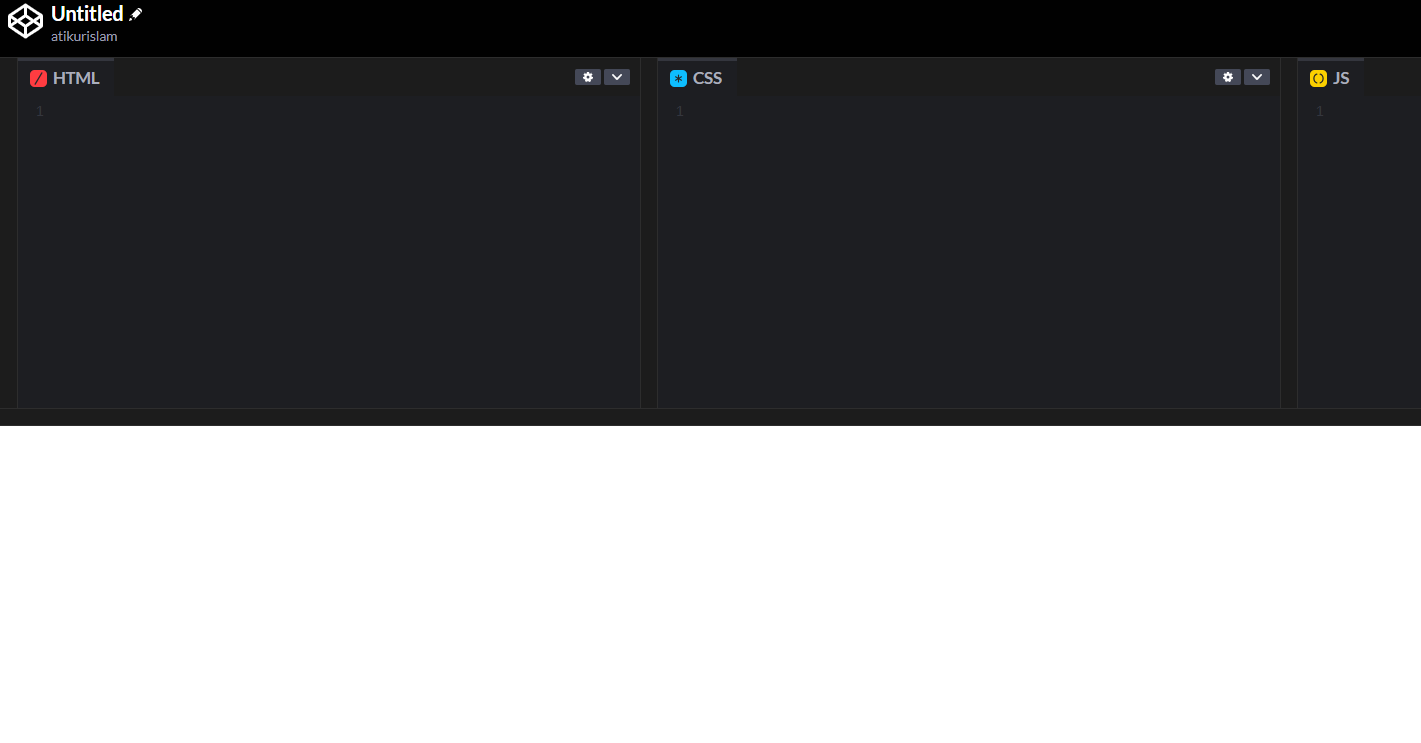Click the HTML editor line number gutter
The width and height of the screenshot is (1421, 743).
[39, 111]
